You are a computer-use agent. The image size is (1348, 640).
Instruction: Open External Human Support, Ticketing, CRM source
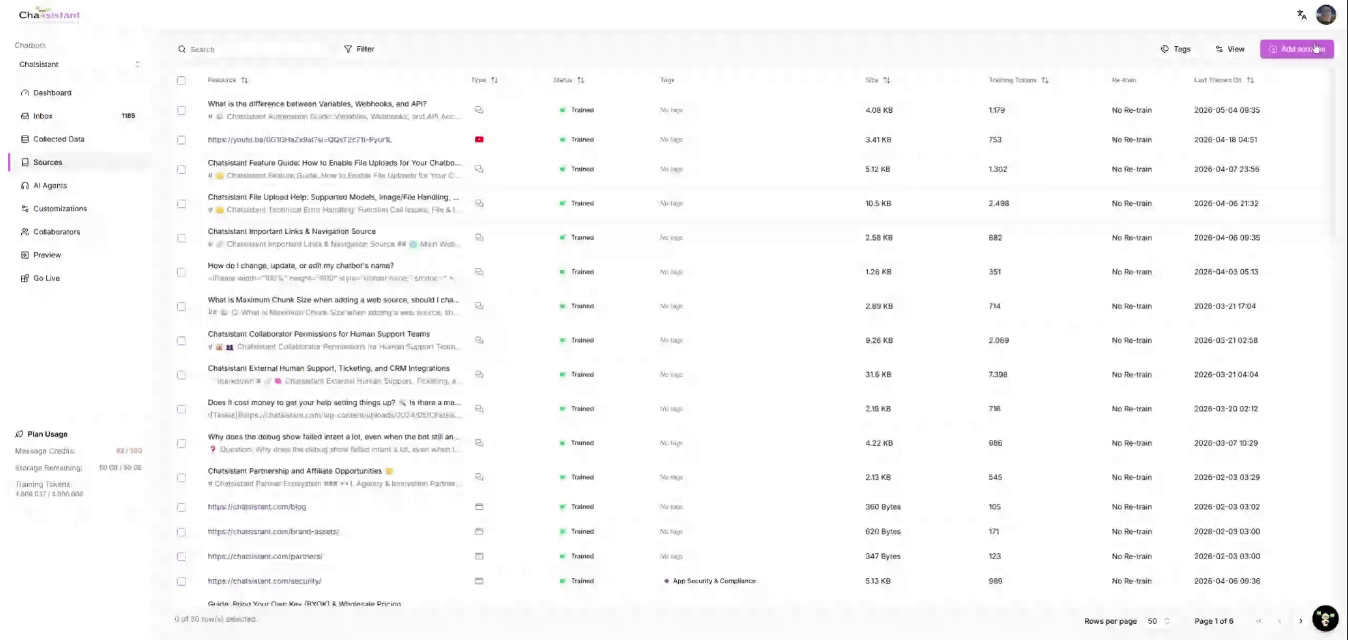point(329,368)
